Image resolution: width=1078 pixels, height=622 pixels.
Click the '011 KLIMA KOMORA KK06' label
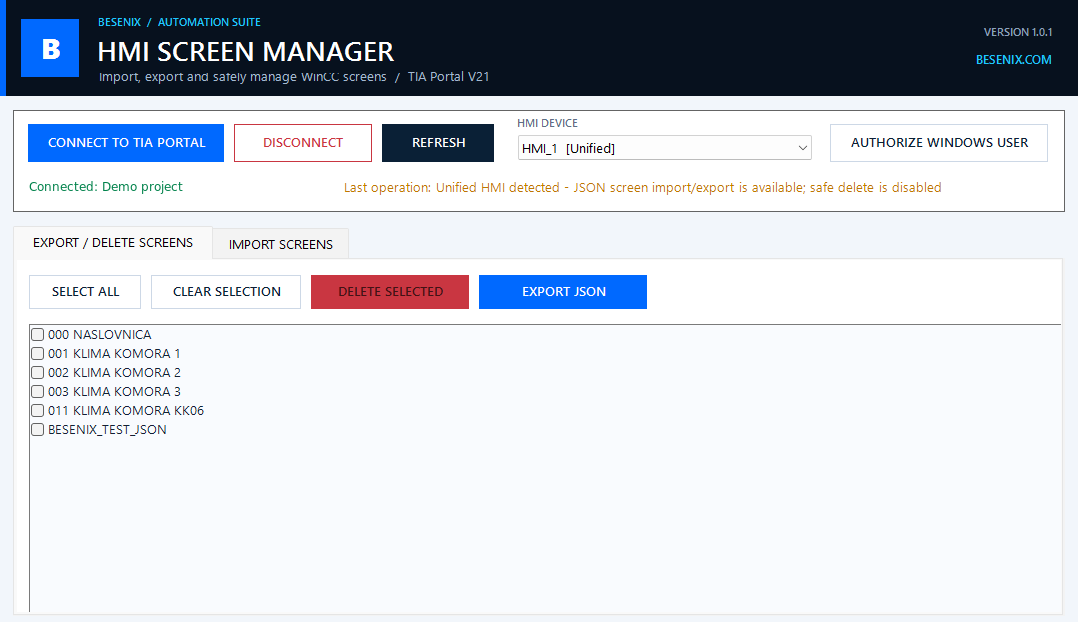(x=126, y=410)
